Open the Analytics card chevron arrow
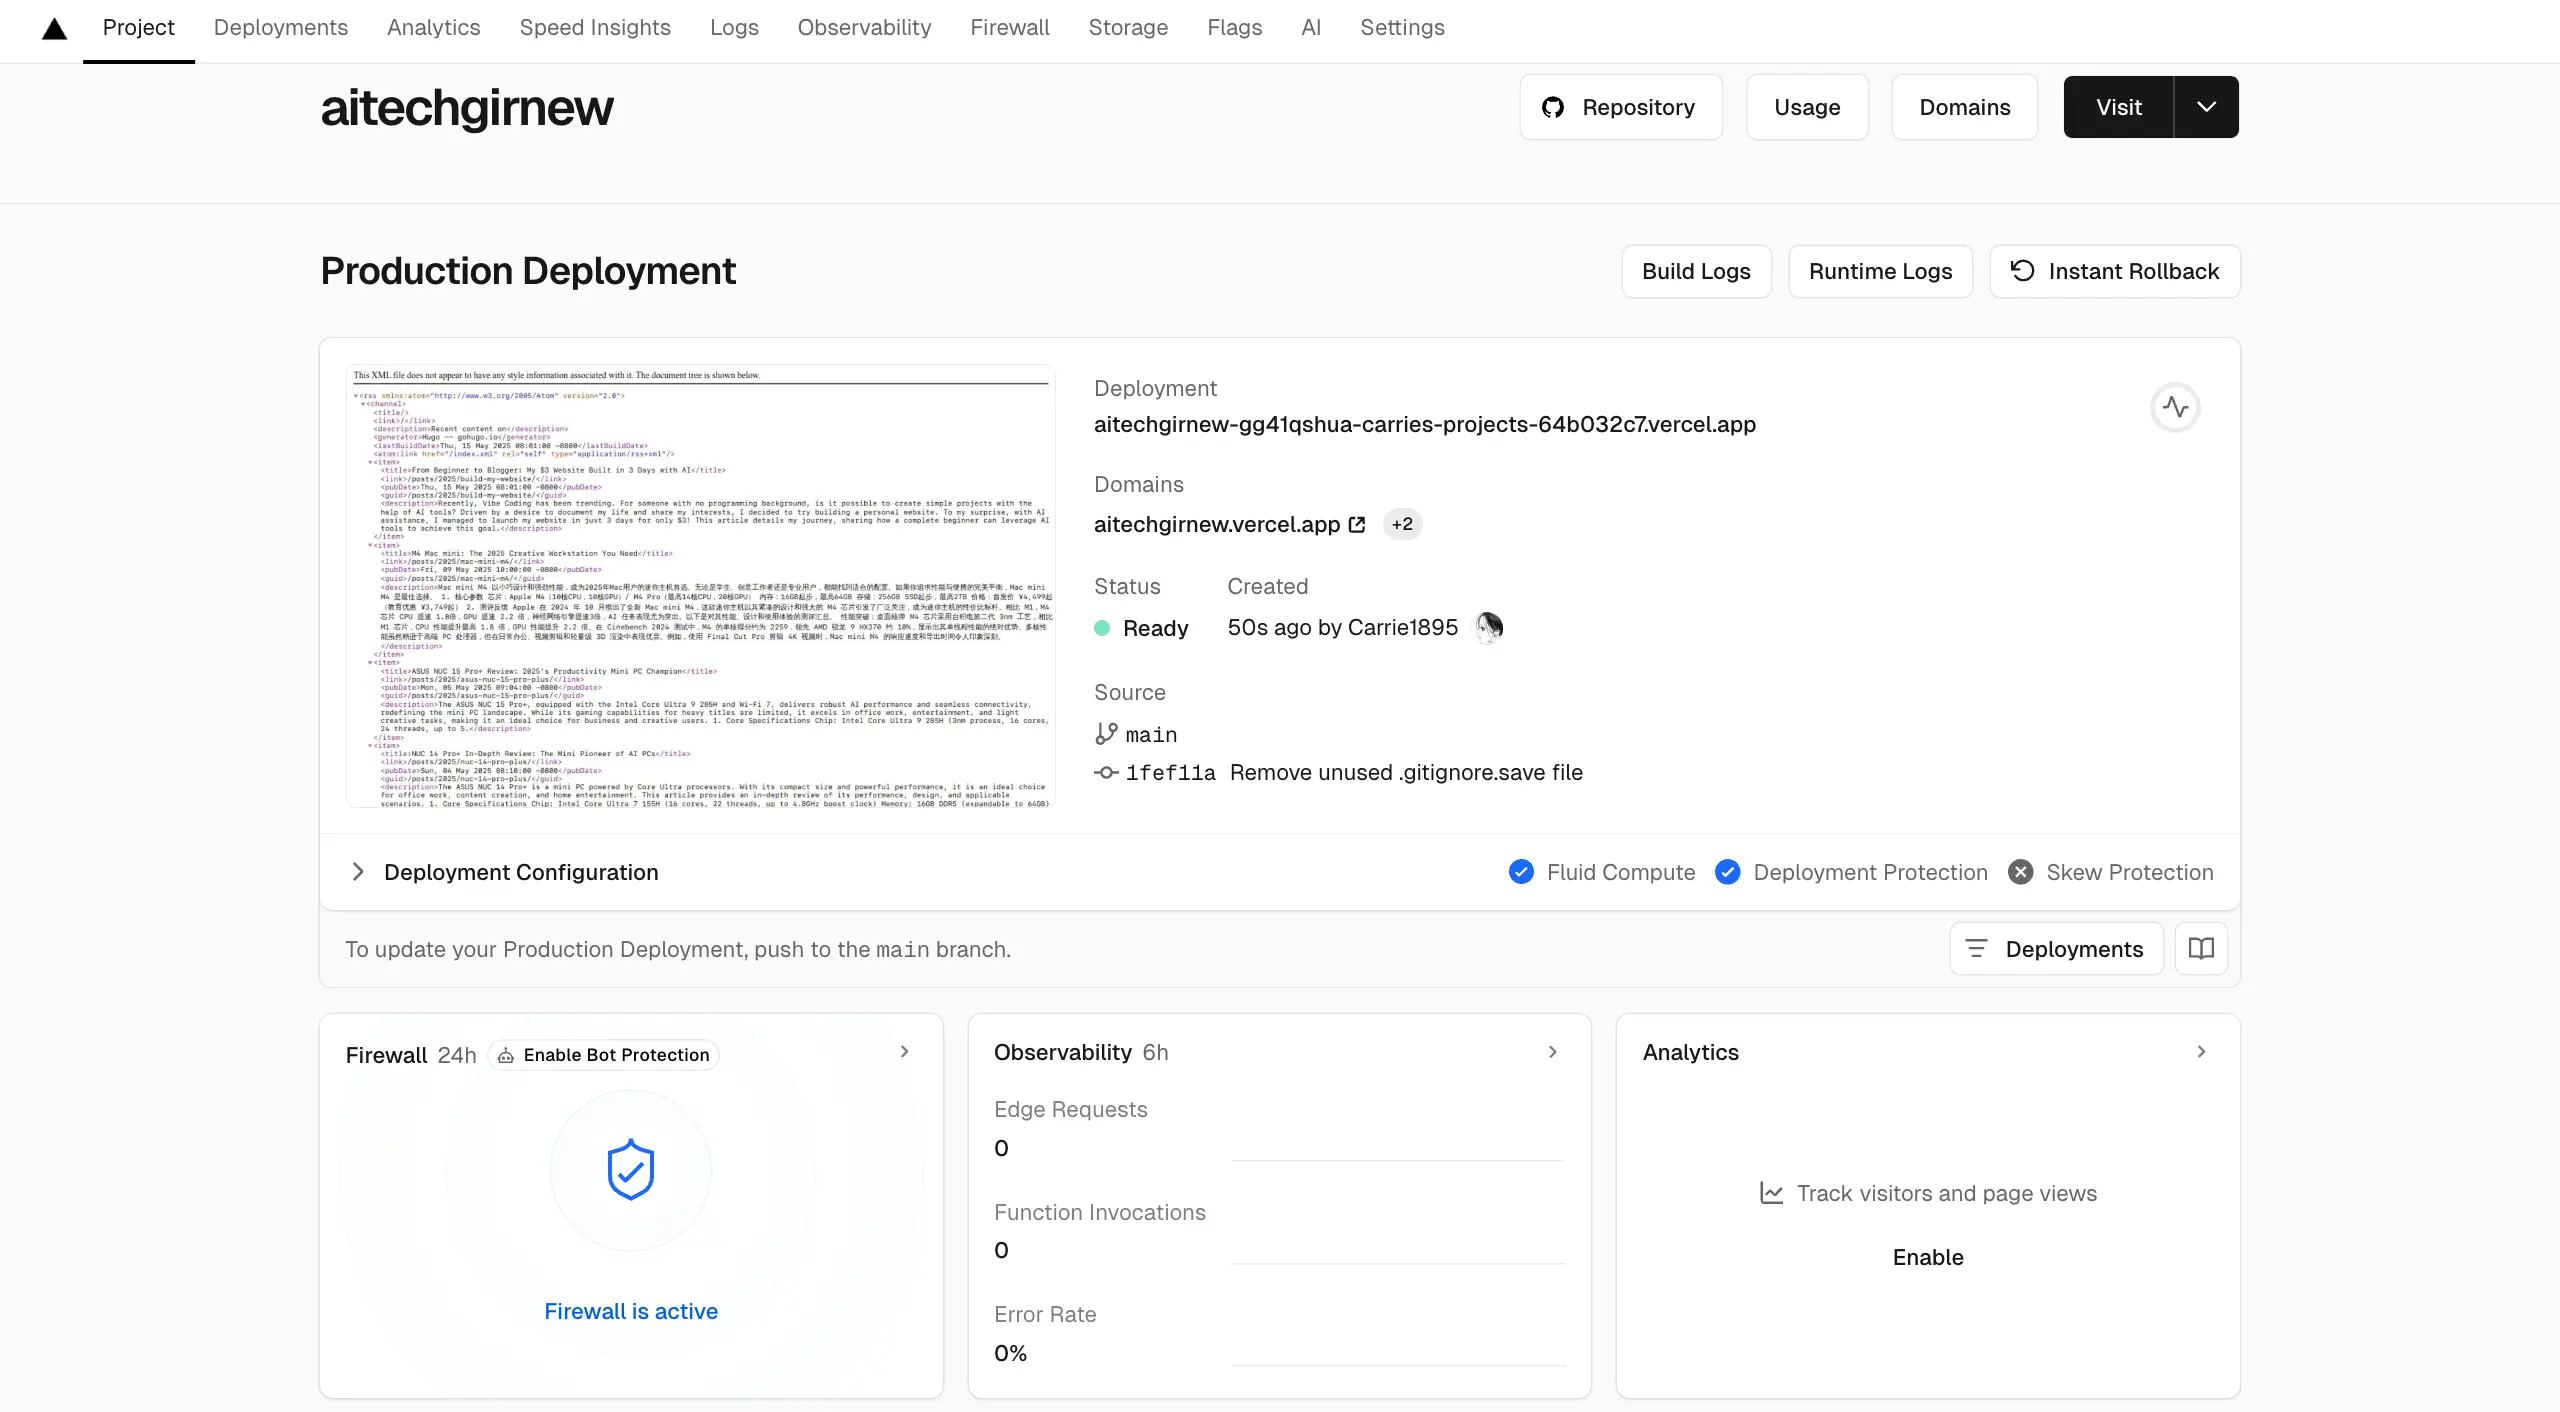Screen dimensions: 2560x1412 coord(2201,1051)
